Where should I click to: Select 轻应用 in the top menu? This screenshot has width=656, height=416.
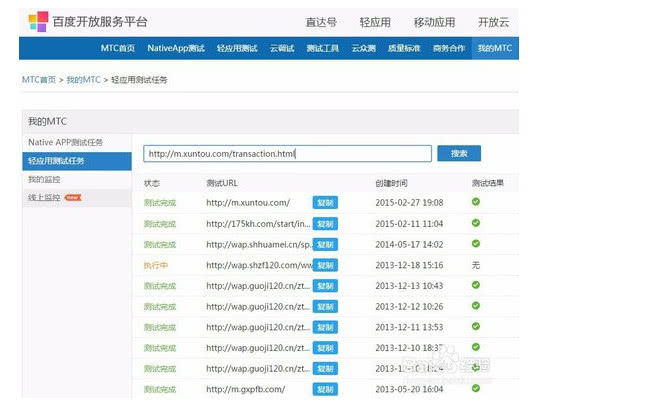point(375,21)
